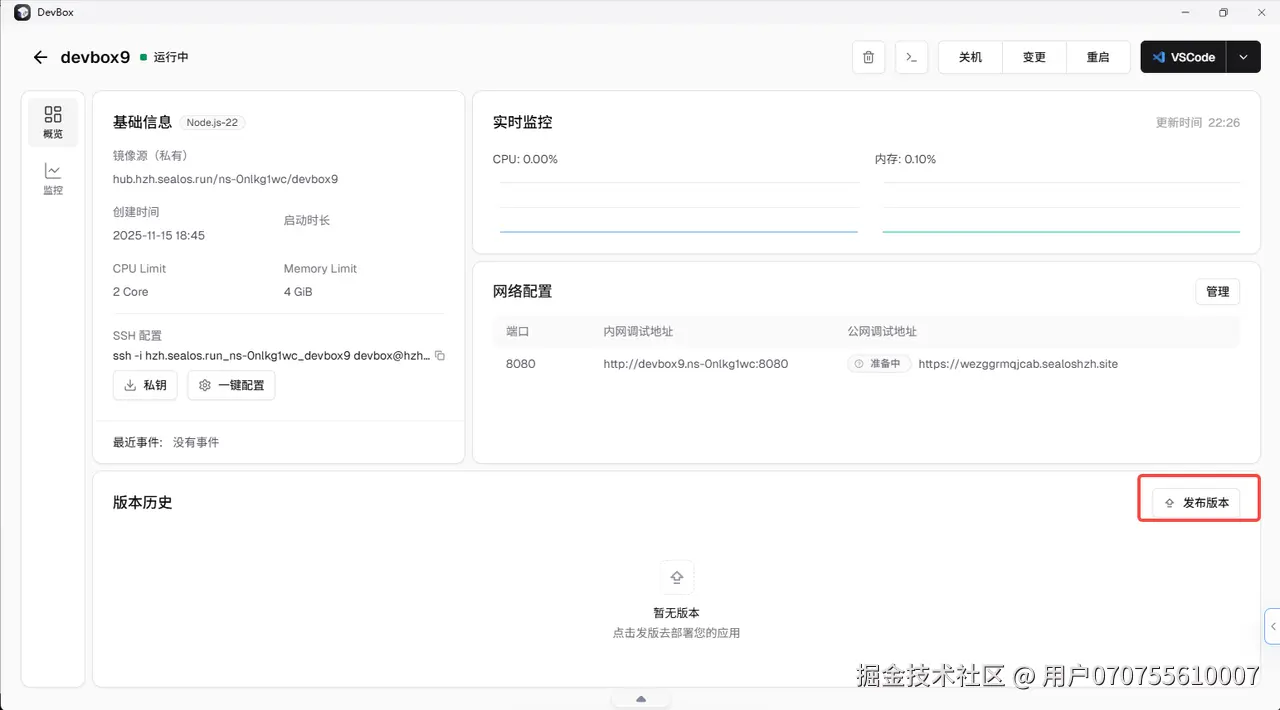Expand the VSCode IDE dropdown arrow
This screenshot has width=1280, height=710.
(1243, 57)
